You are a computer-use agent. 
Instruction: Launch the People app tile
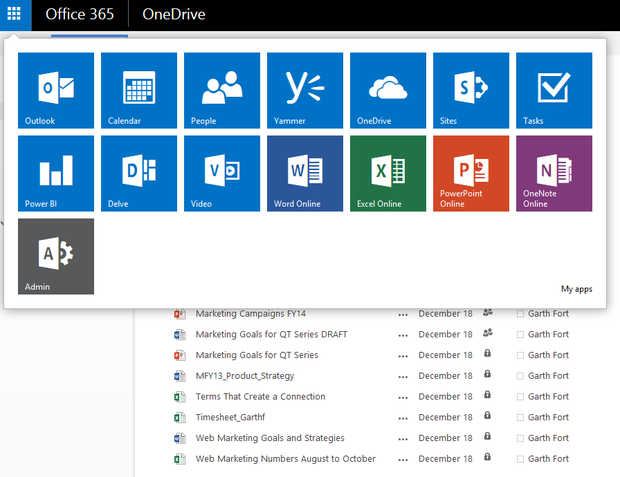pyautogui.click(x=222, y=91)
